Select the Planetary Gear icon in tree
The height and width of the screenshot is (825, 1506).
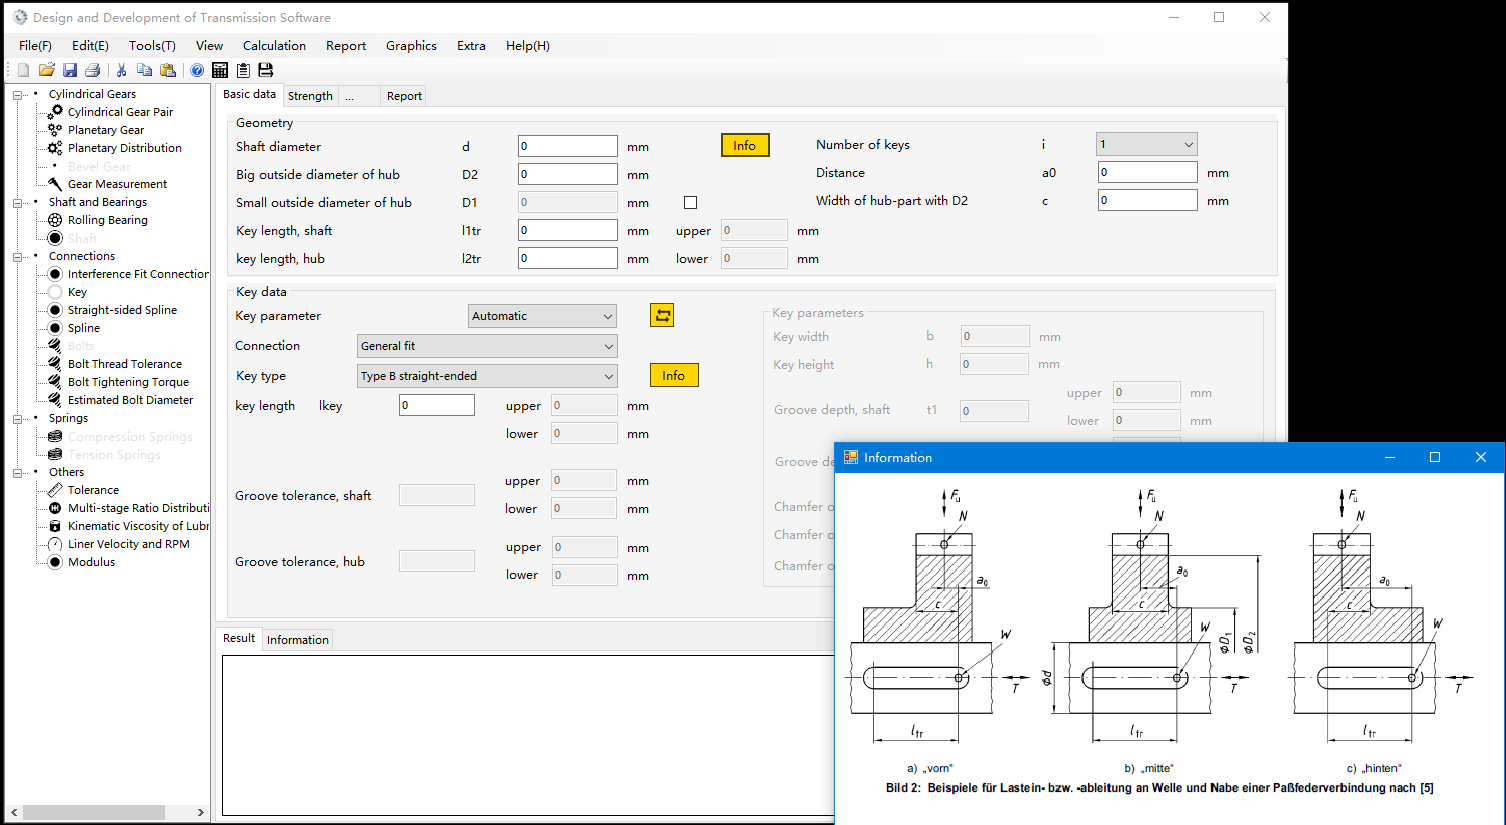click(x=55, y=130)
